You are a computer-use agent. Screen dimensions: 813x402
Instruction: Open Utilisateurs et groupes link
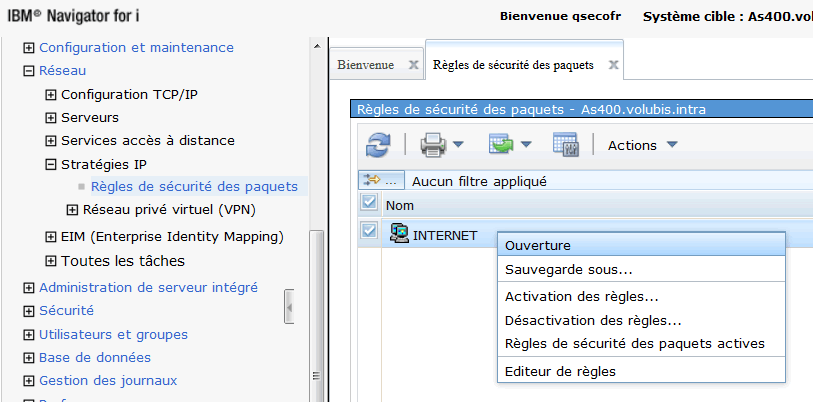[x=114, y=335]
